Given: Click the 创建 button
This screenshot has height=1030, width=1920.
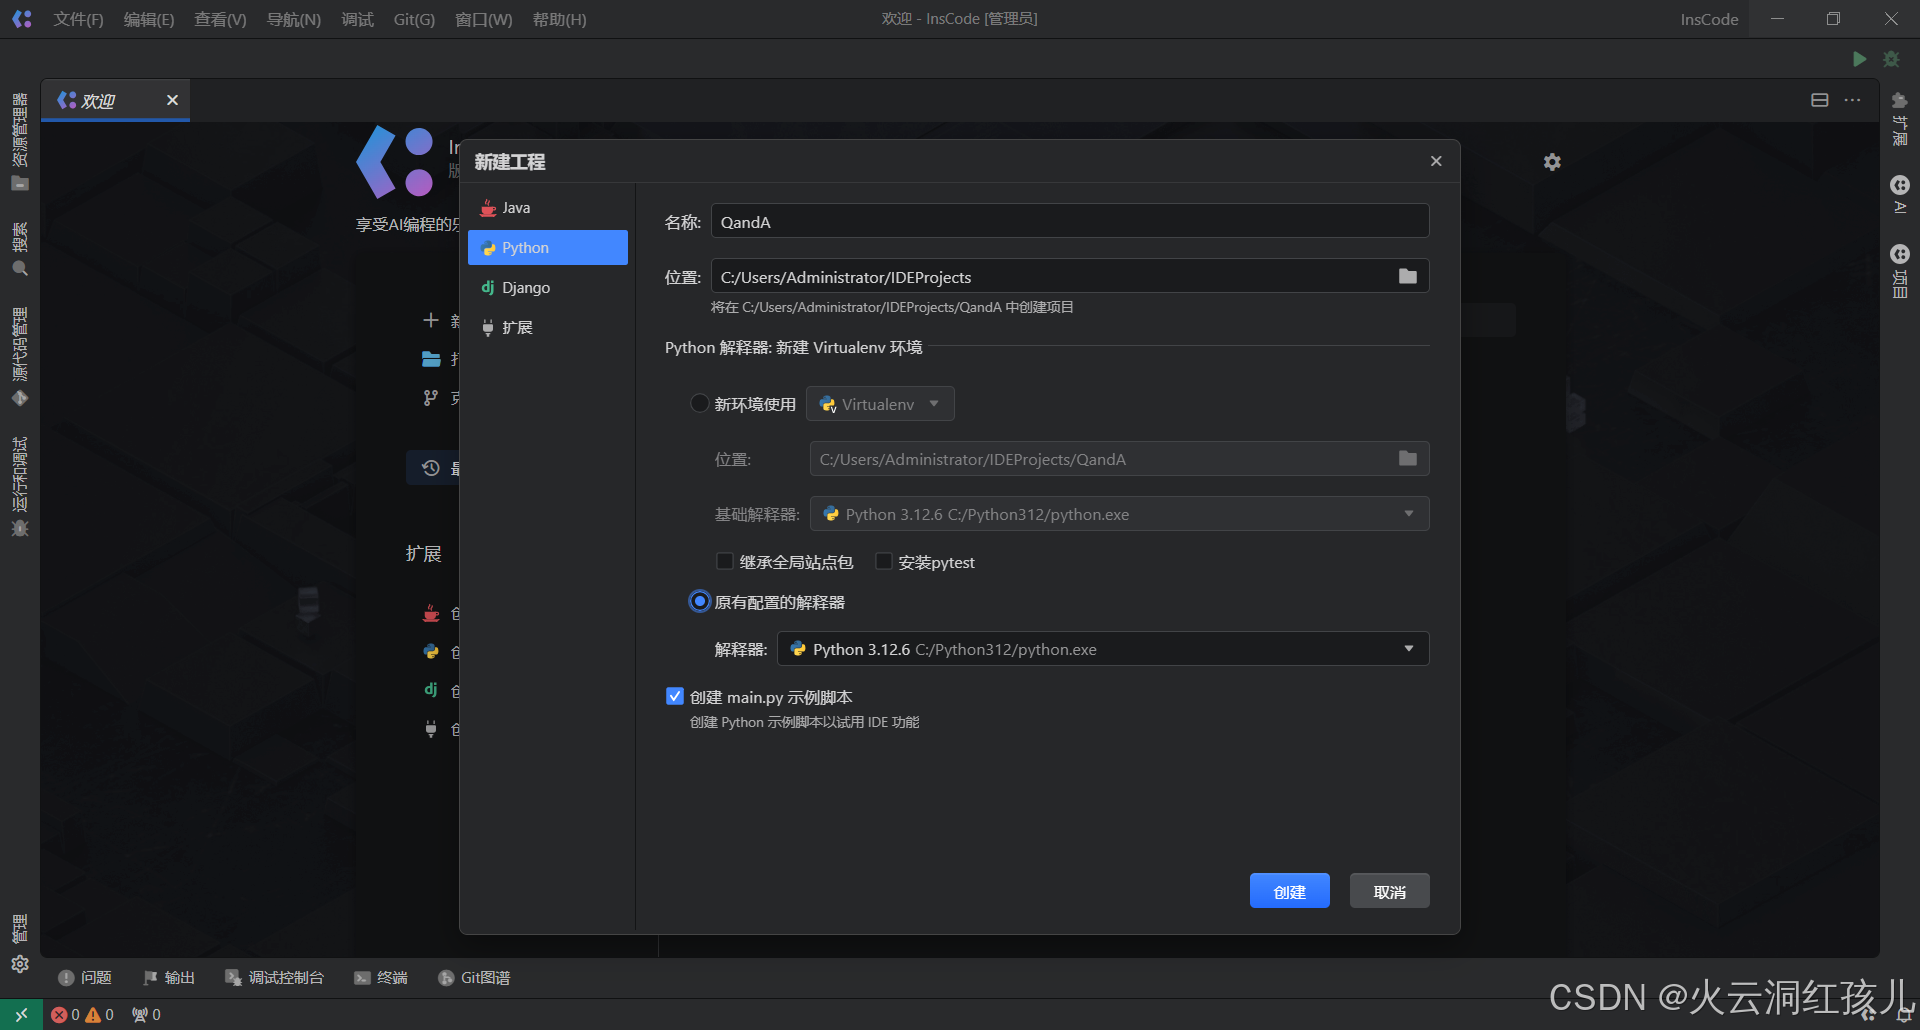Looking at the screenshot, I should pos(1289,891).
